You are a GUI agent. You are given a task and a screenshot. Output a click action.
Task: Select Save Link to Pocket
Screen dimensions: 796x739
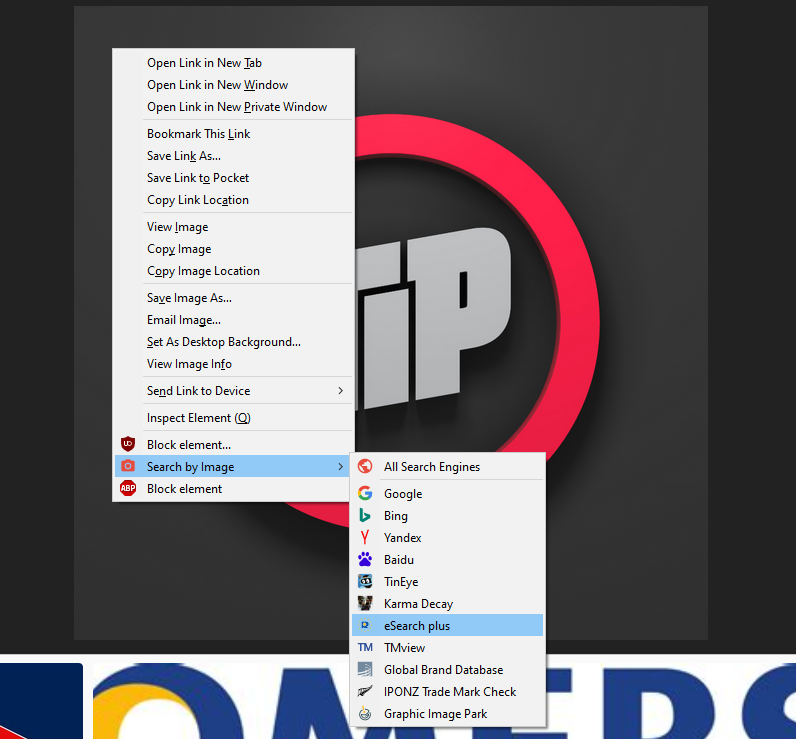point(233,178)
